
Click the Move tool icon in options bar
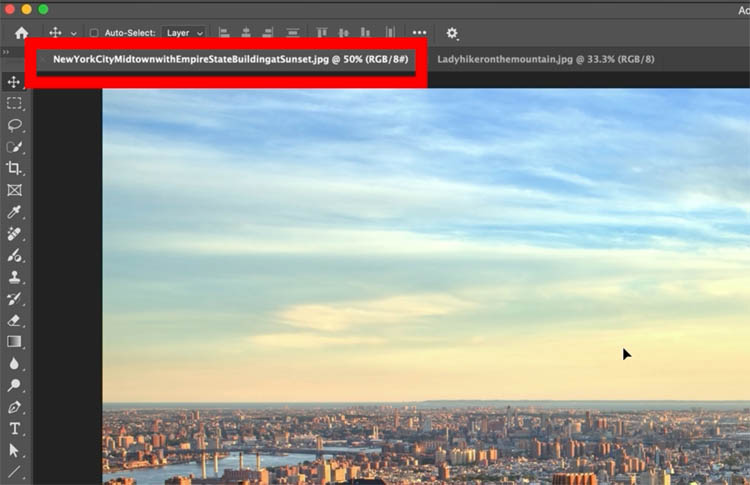click(x=55, y=33)
